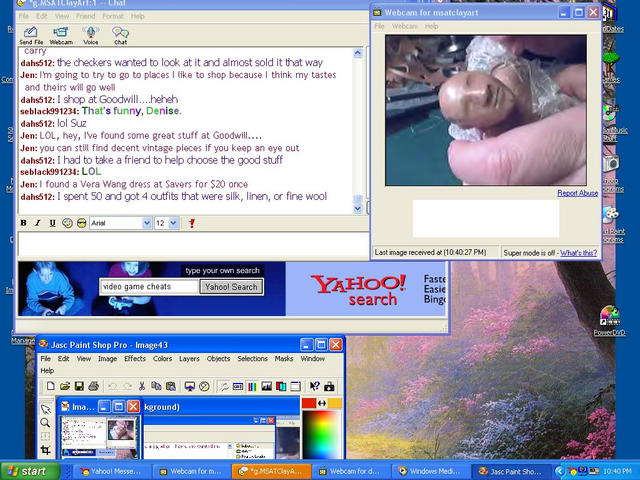
Task: Open the Colors menu in Paint Shop Pro
Action: [x=162, y=358]
